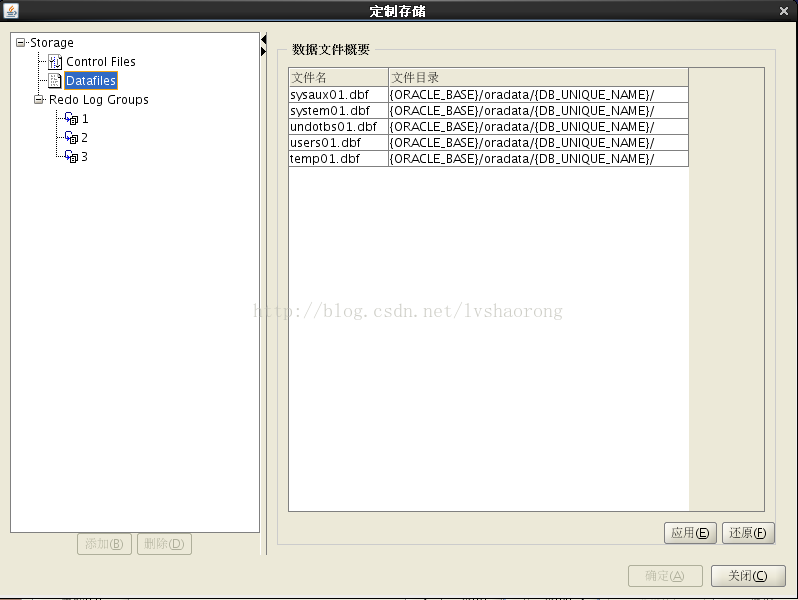This screenshot has width=798, height=600.
Task: Select the Control Files tree item
Action: click(x=101, y=62)
